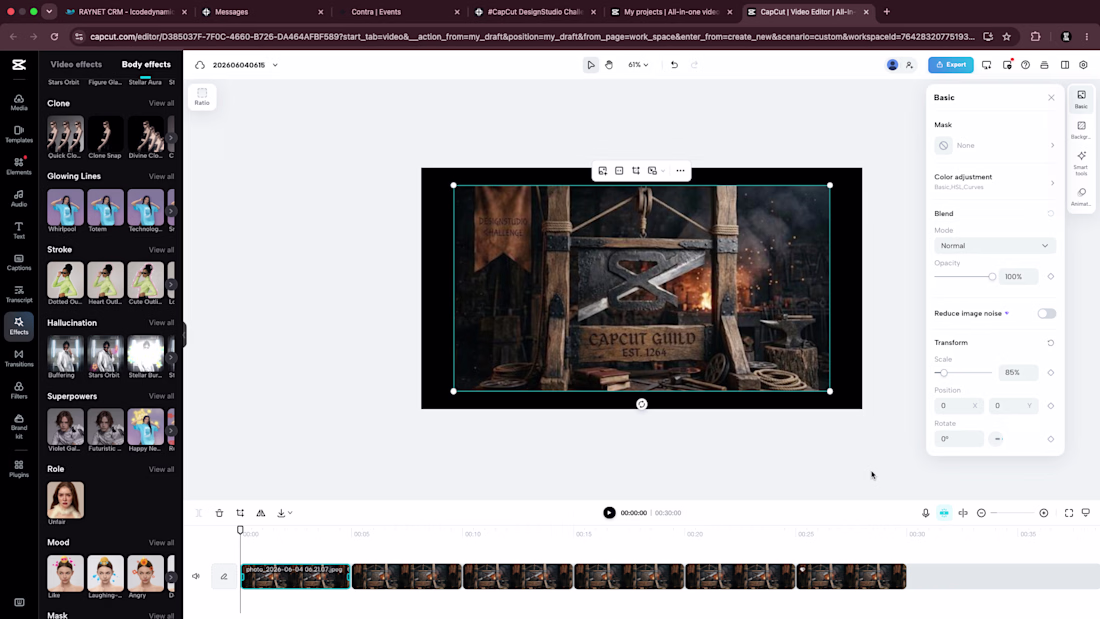The width and height of the screenshot is (1100, 619).
Task: Open Chrome tab list dropdown
Action: (x=49, y=11)
